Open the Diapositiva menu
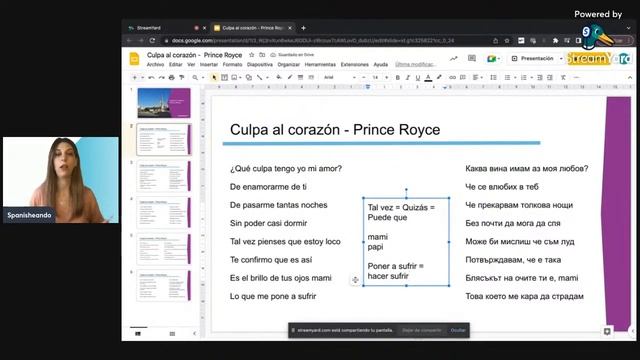640x360 pixels. [260, 64]
